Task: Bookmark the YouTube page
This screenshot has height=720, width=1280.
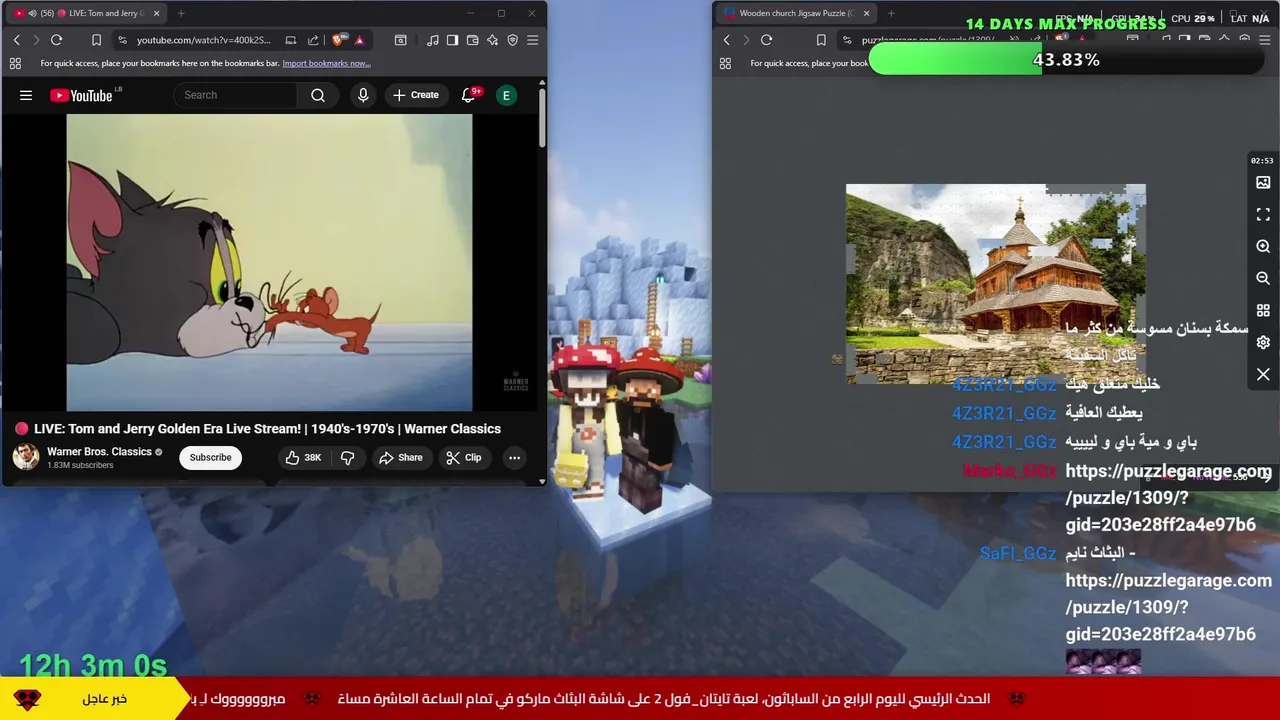Action: pyautogui.click(x=96, y=40)
